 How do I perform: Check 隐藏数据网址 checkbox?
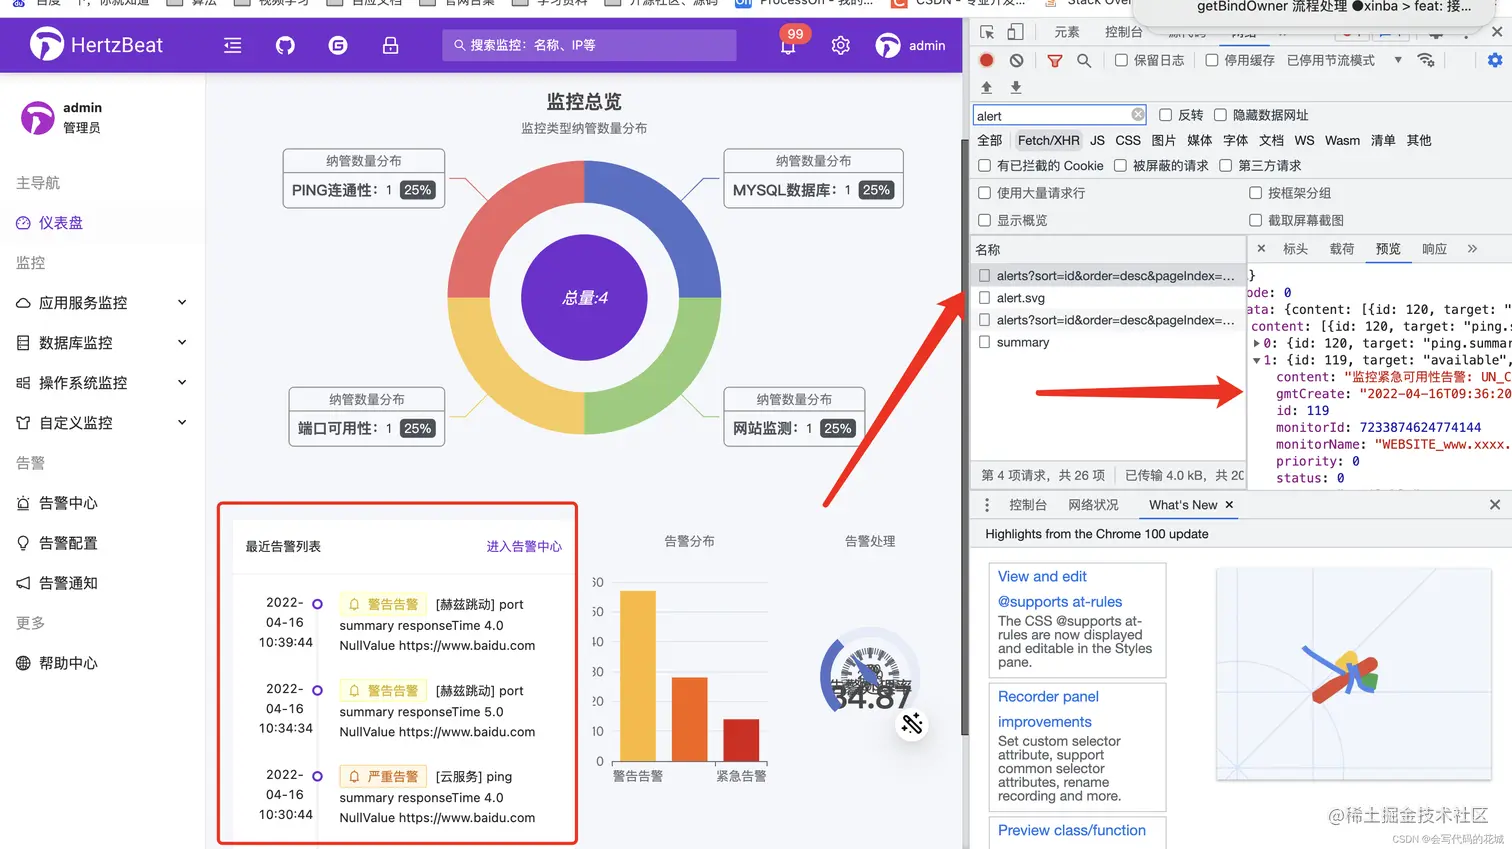(1220, 115)
